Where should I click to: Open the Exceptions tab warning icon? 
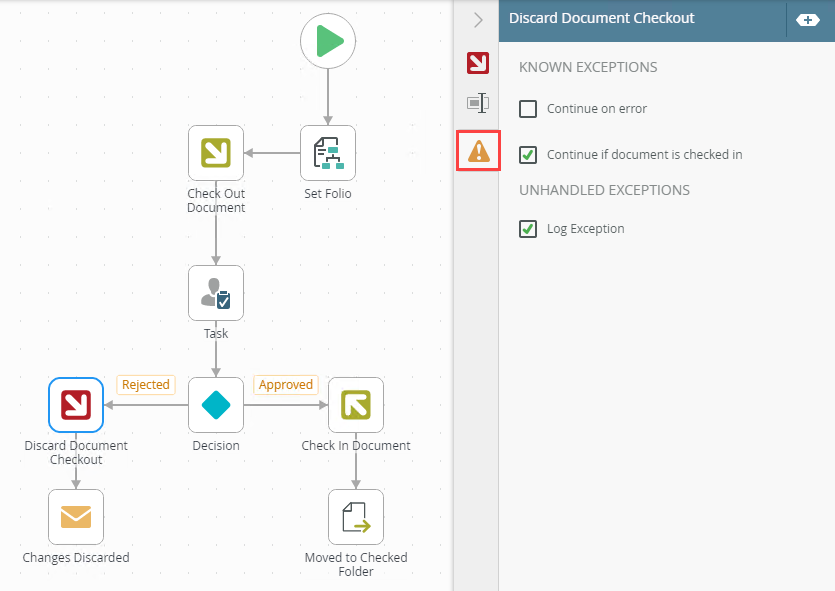[478, 151]
